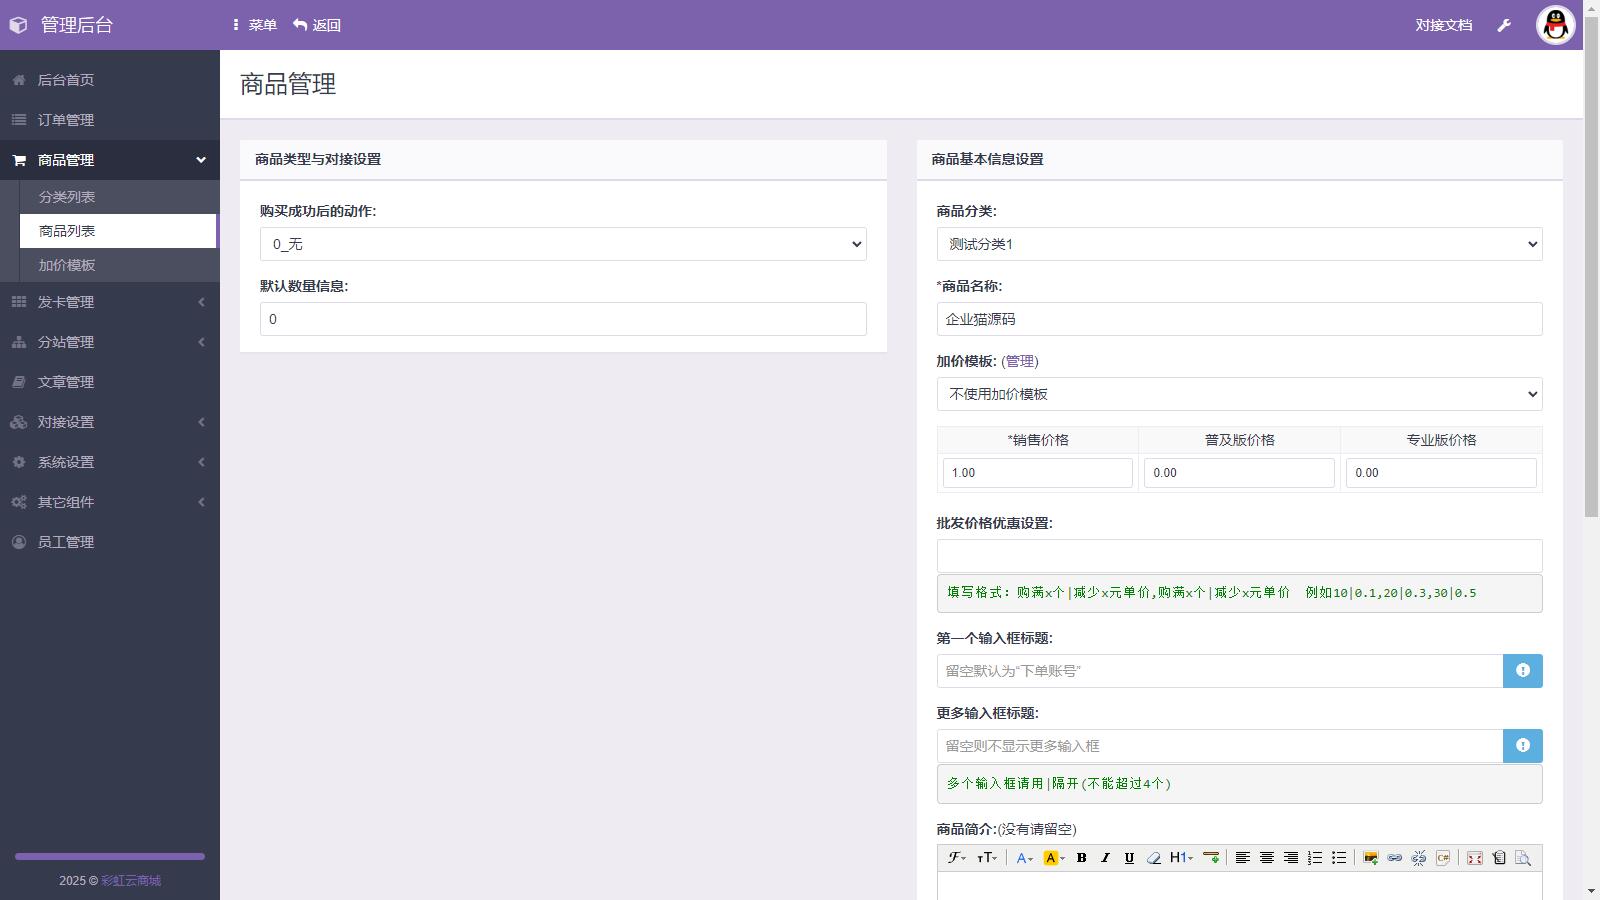Expand the 系统设置 sidebar section
Image resolution: width=1600 pixels, height=900 pixels.
point(110,462)
